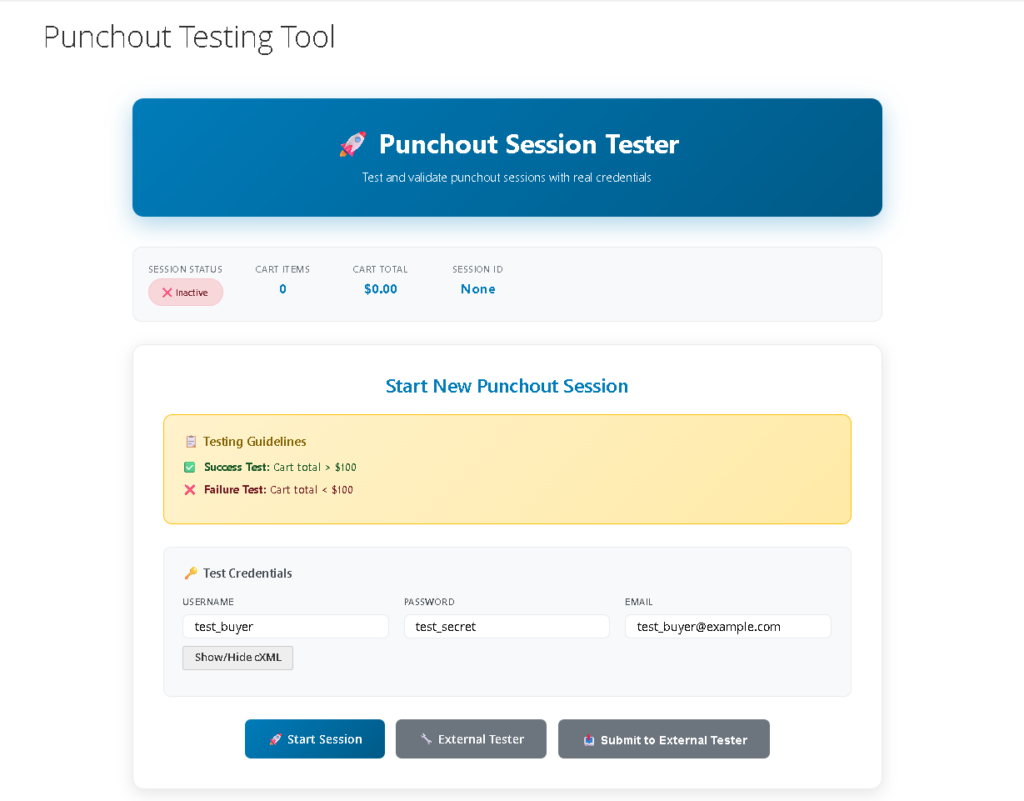1024x801 pixels.
Task: Click the Session Status label
Action: 185,269
